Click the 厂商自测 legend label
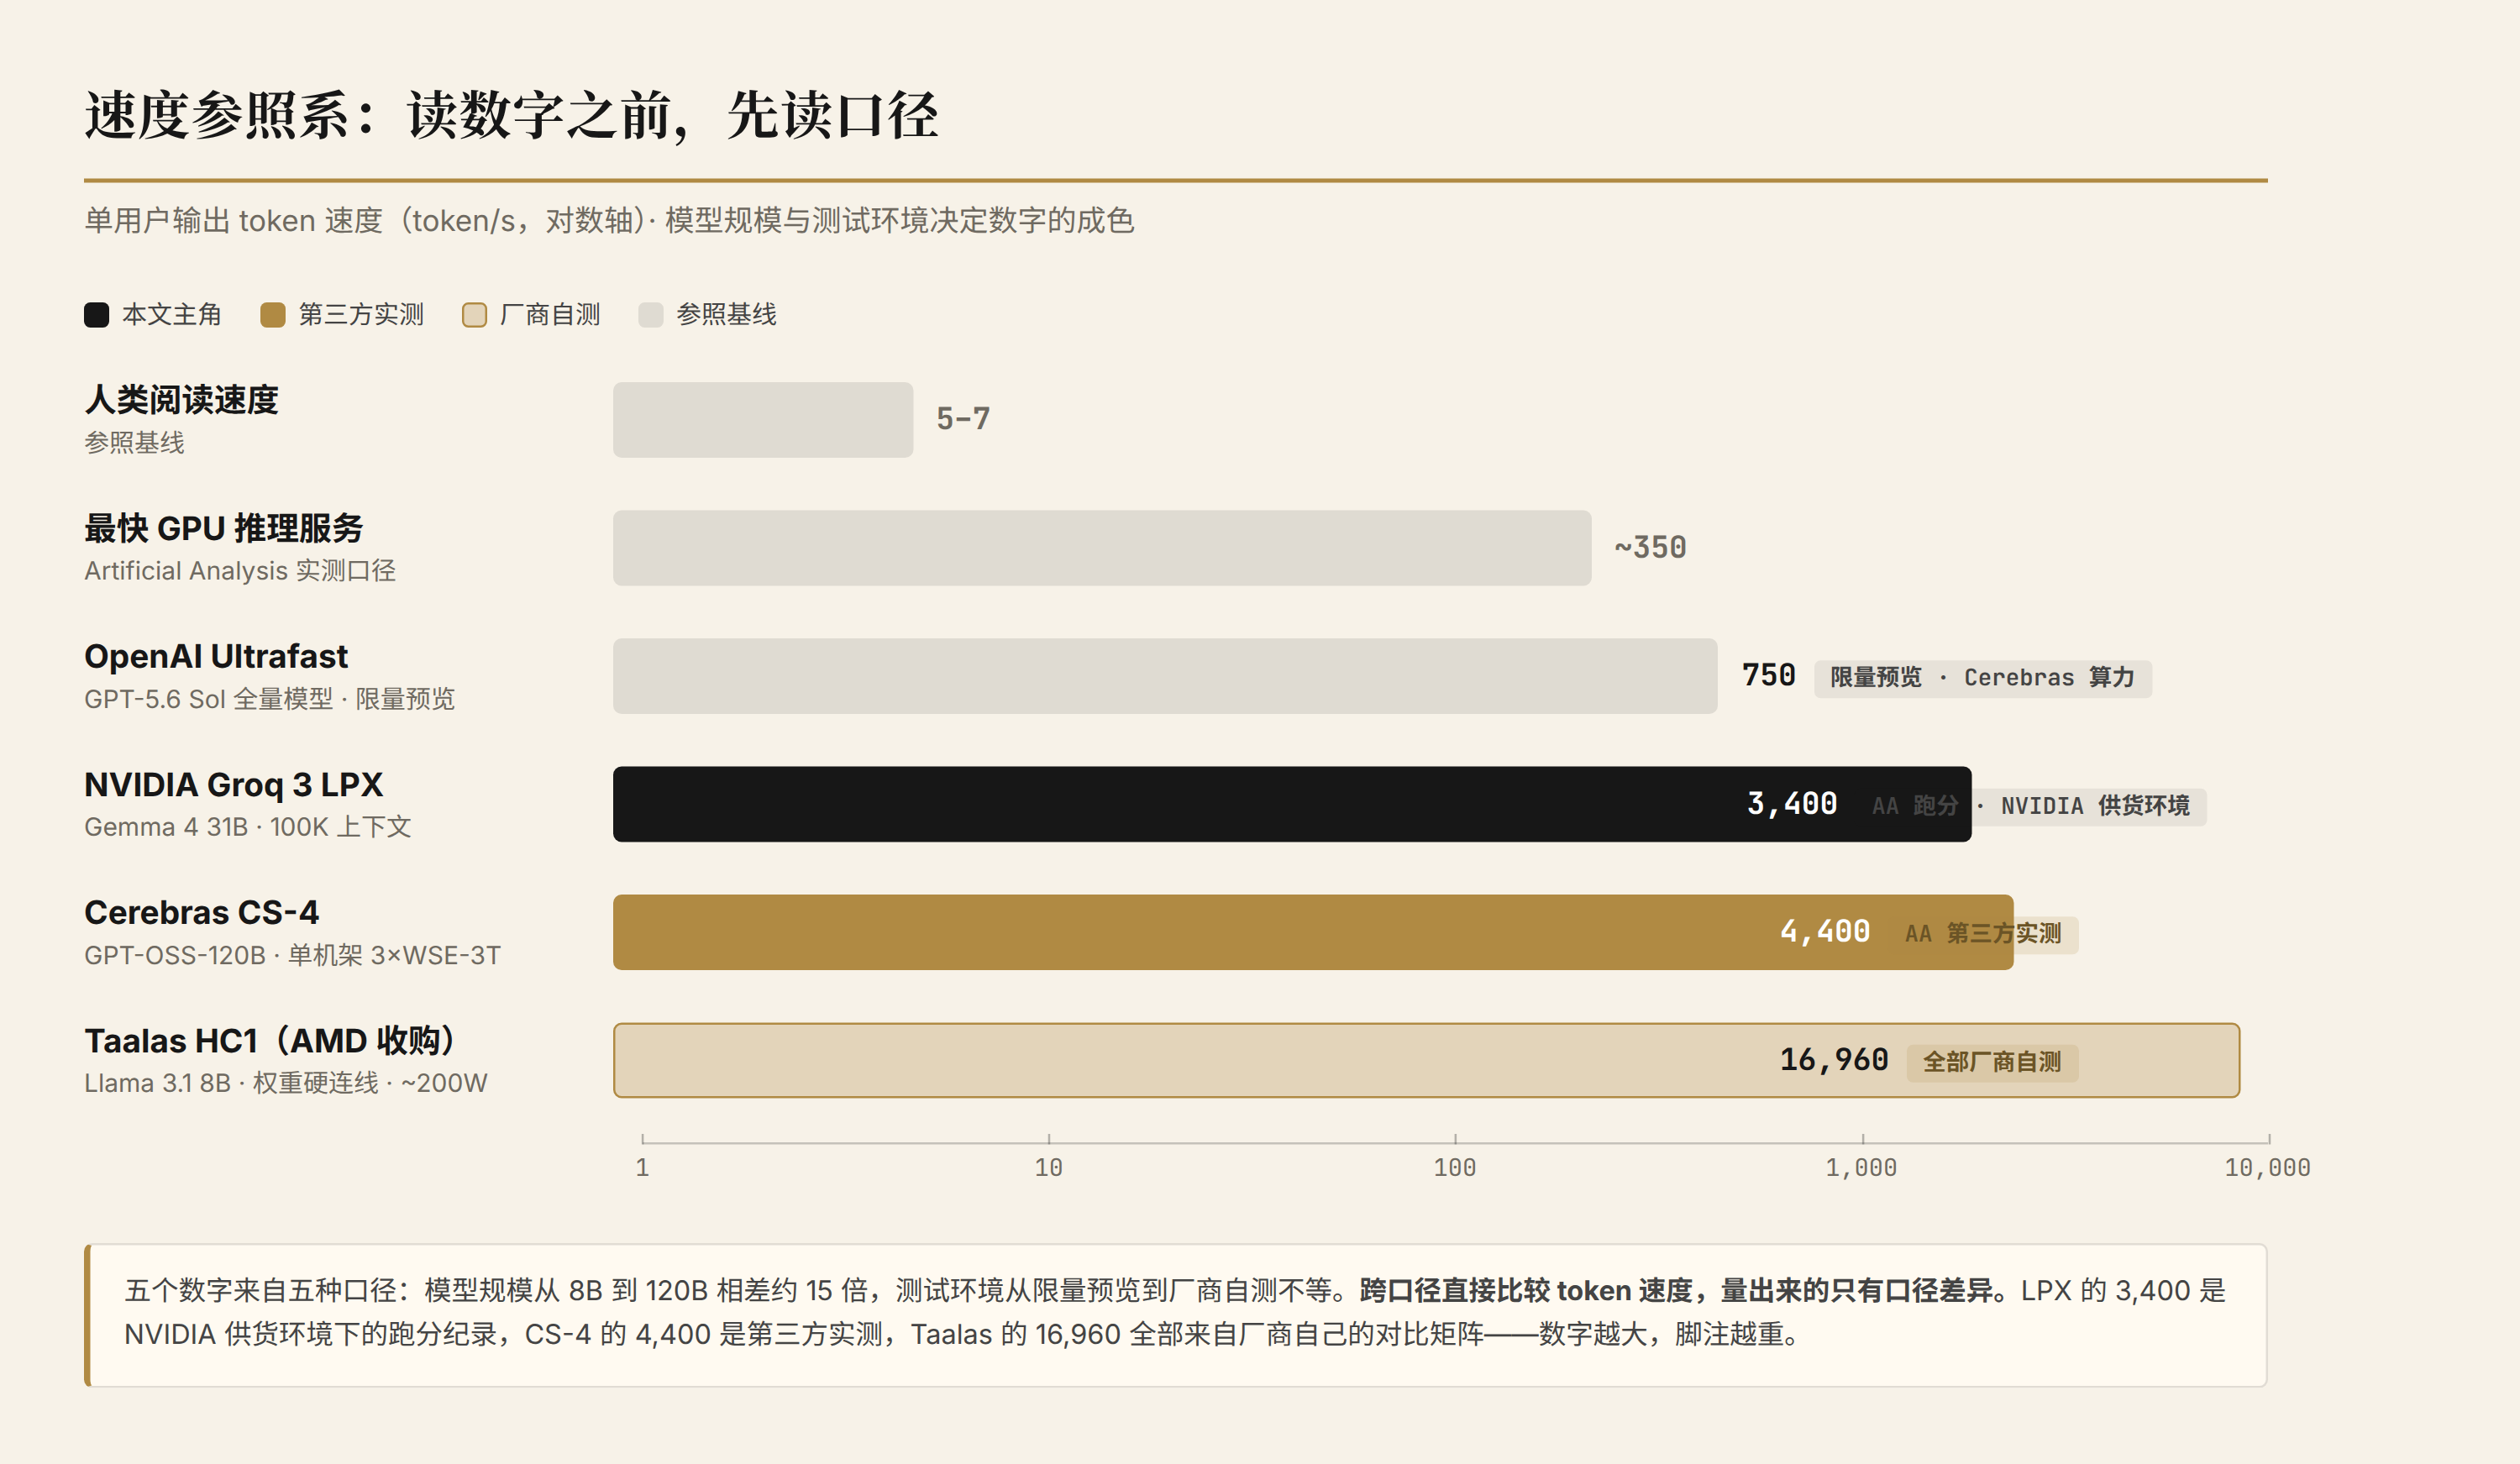The image size is (2520, 1464). [x=550, y=315]
